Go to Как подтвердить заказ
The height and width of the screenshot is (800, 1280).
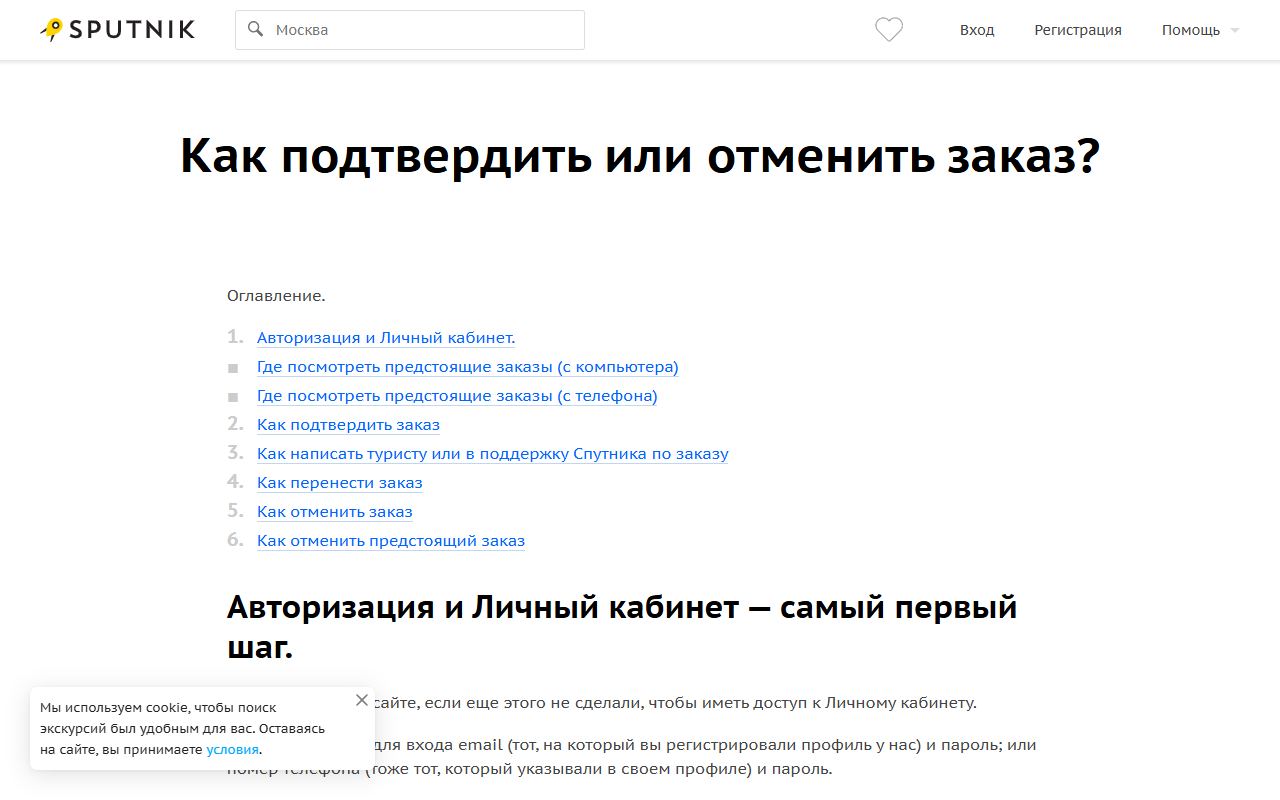click(348, 425)
